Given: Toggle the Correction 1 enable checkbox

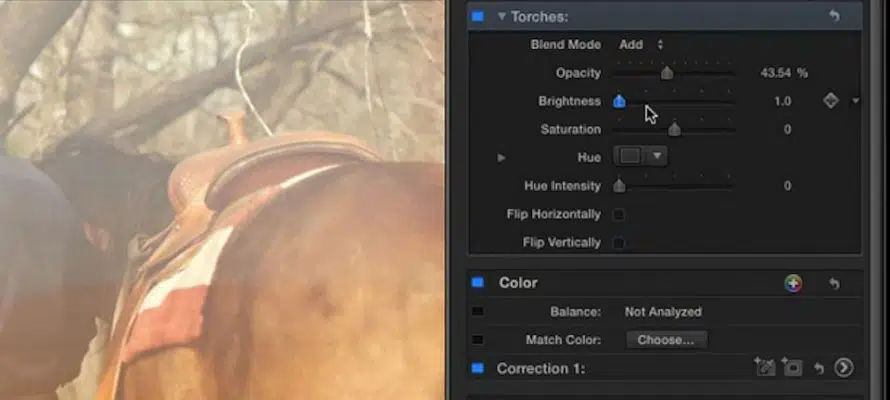Looking at the screenshot, I should point(477,368).
